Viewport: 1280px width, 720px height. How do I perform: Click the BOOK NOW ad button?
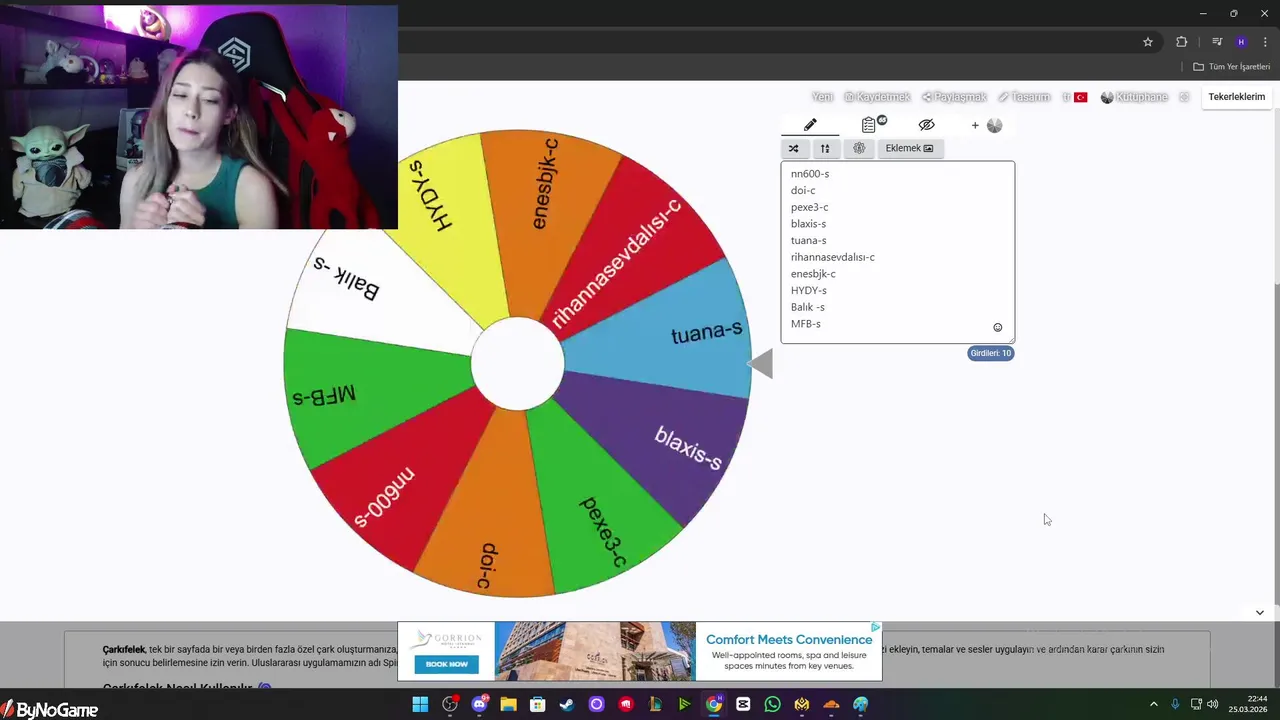pos(446,664)
